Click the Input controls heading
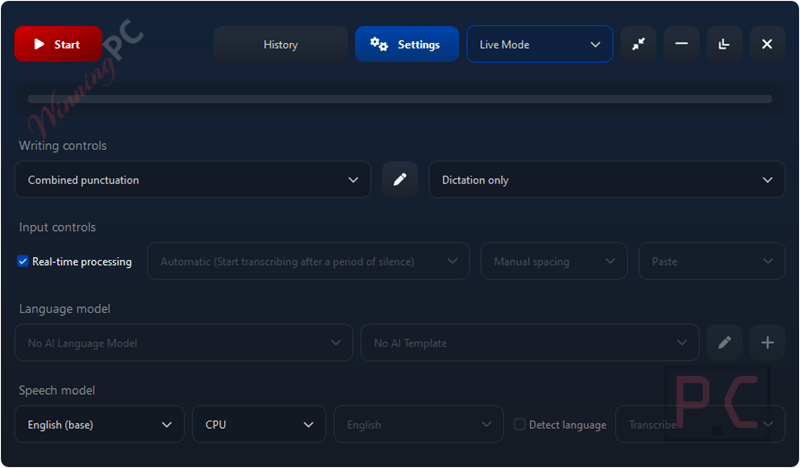 click(x=57, y=228)
